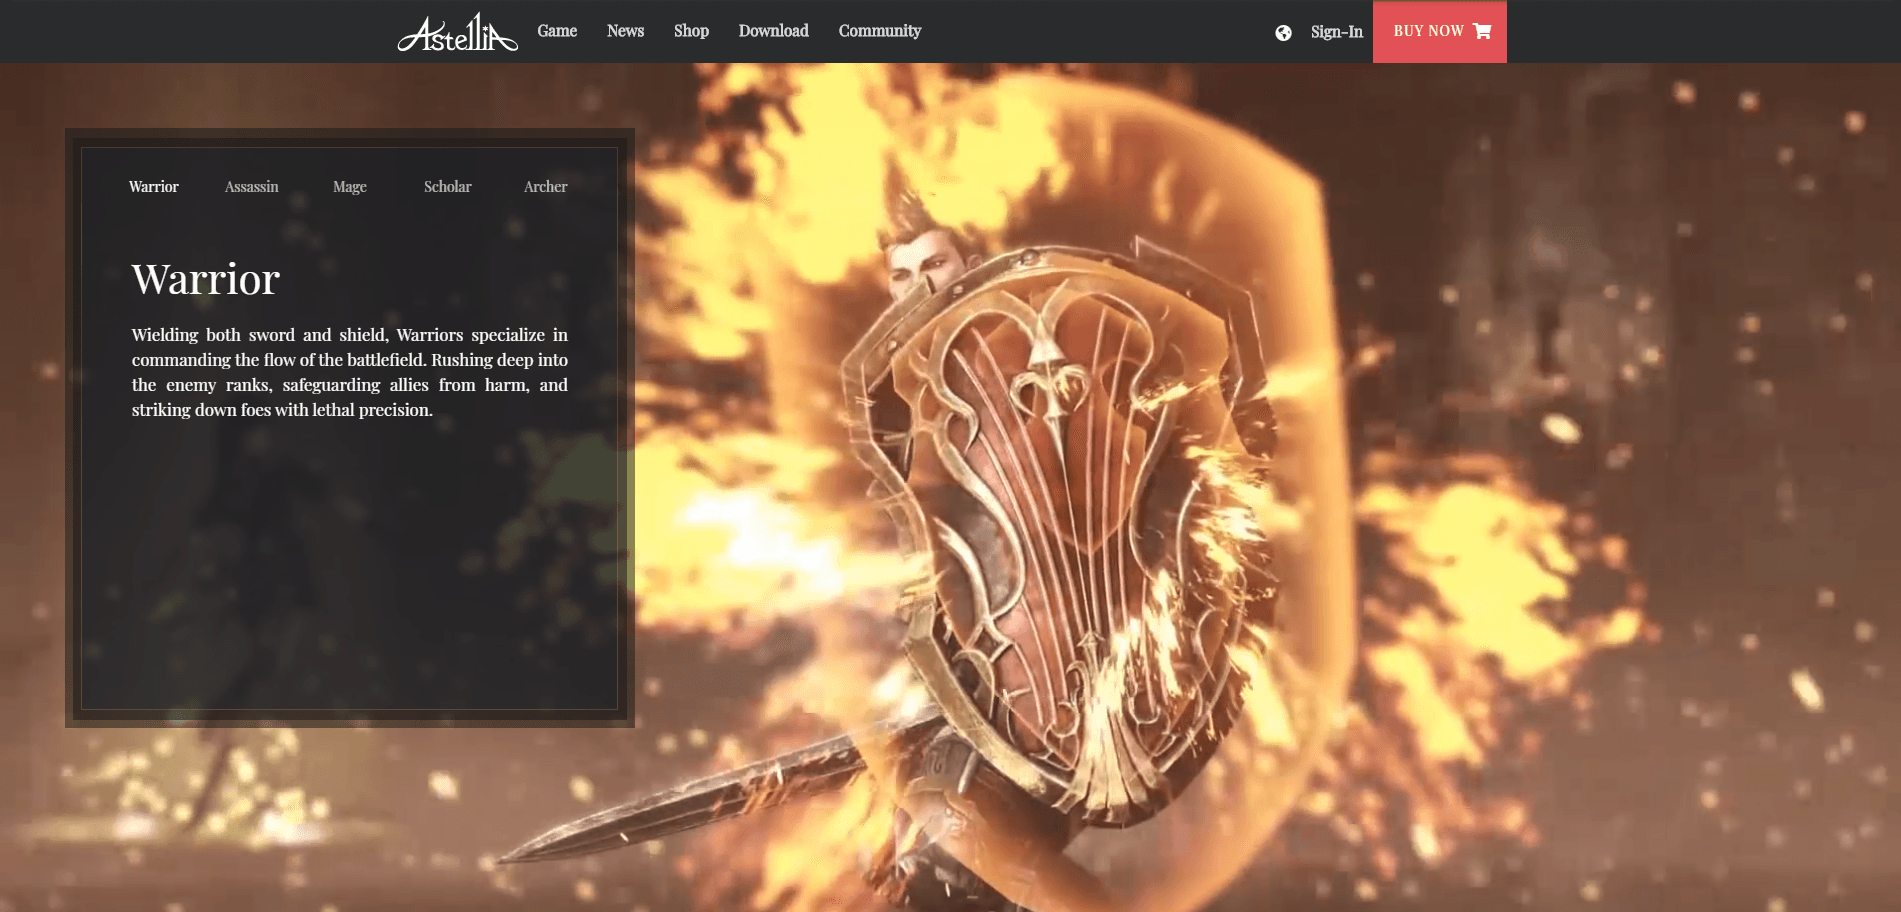This screenshot has width=1901, height=912.
Task: Open the News menu
Action: click(625, 31)
